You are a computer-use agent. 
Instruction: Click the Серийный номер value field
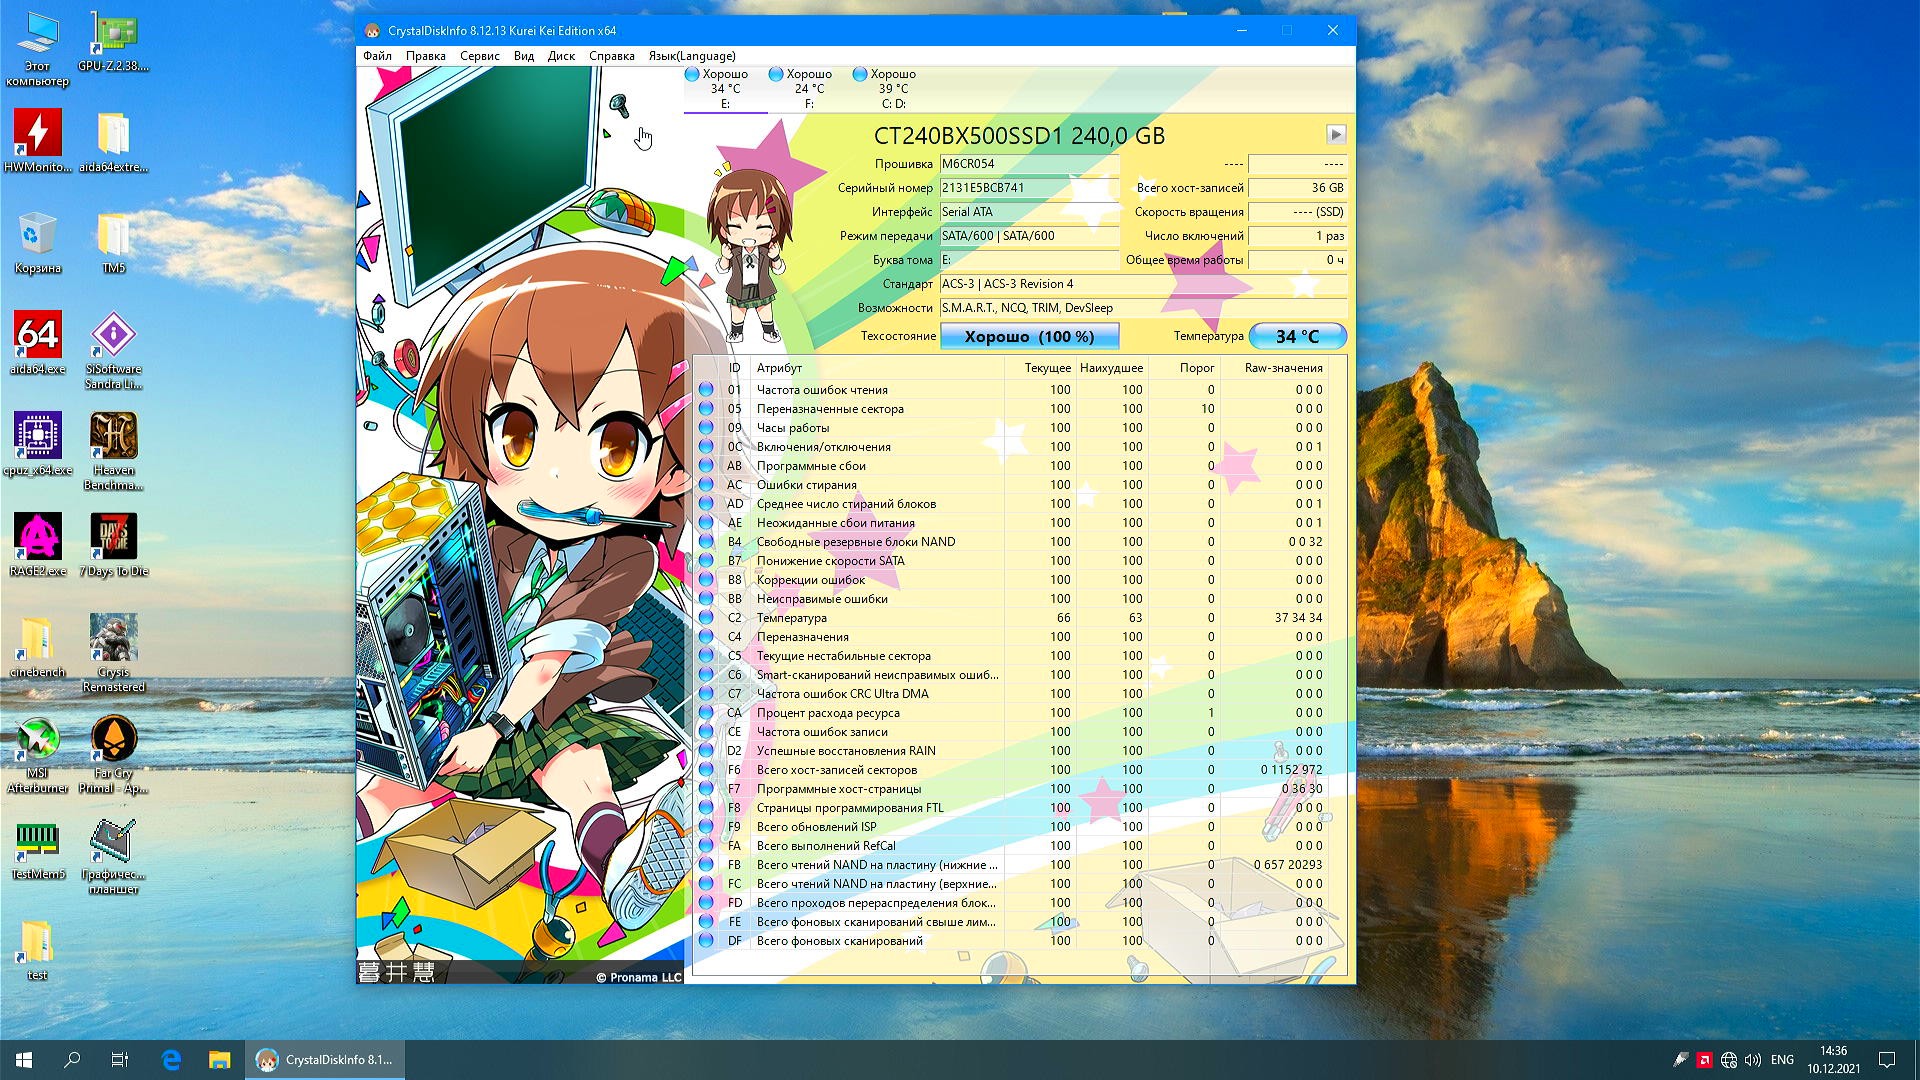click(1028, 188)
